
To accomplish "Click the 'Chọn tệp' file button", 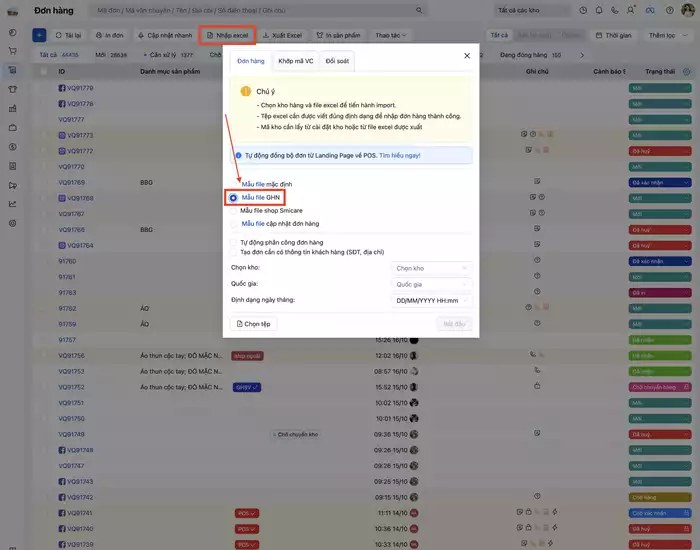I will [253, 324].
